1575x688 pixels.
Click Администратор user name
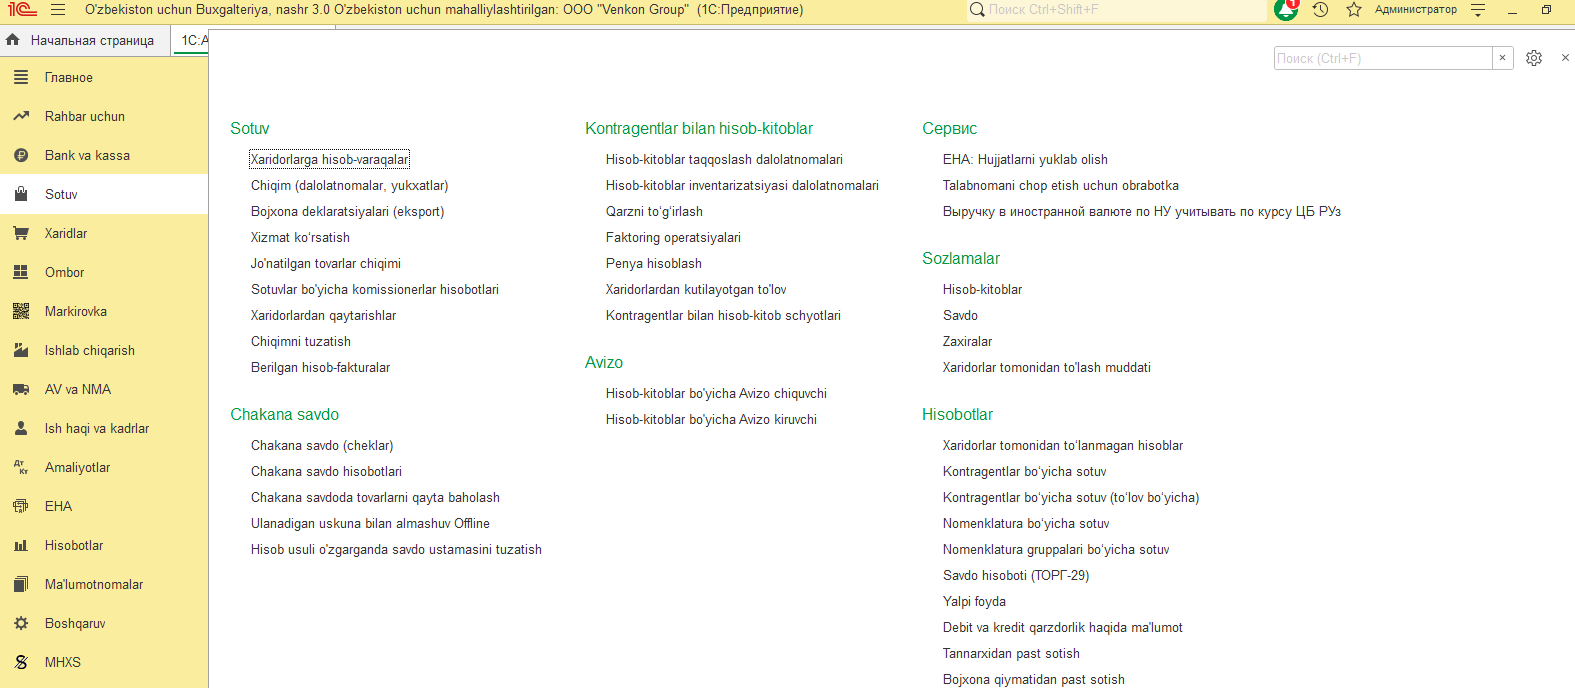pos(1415,10)
